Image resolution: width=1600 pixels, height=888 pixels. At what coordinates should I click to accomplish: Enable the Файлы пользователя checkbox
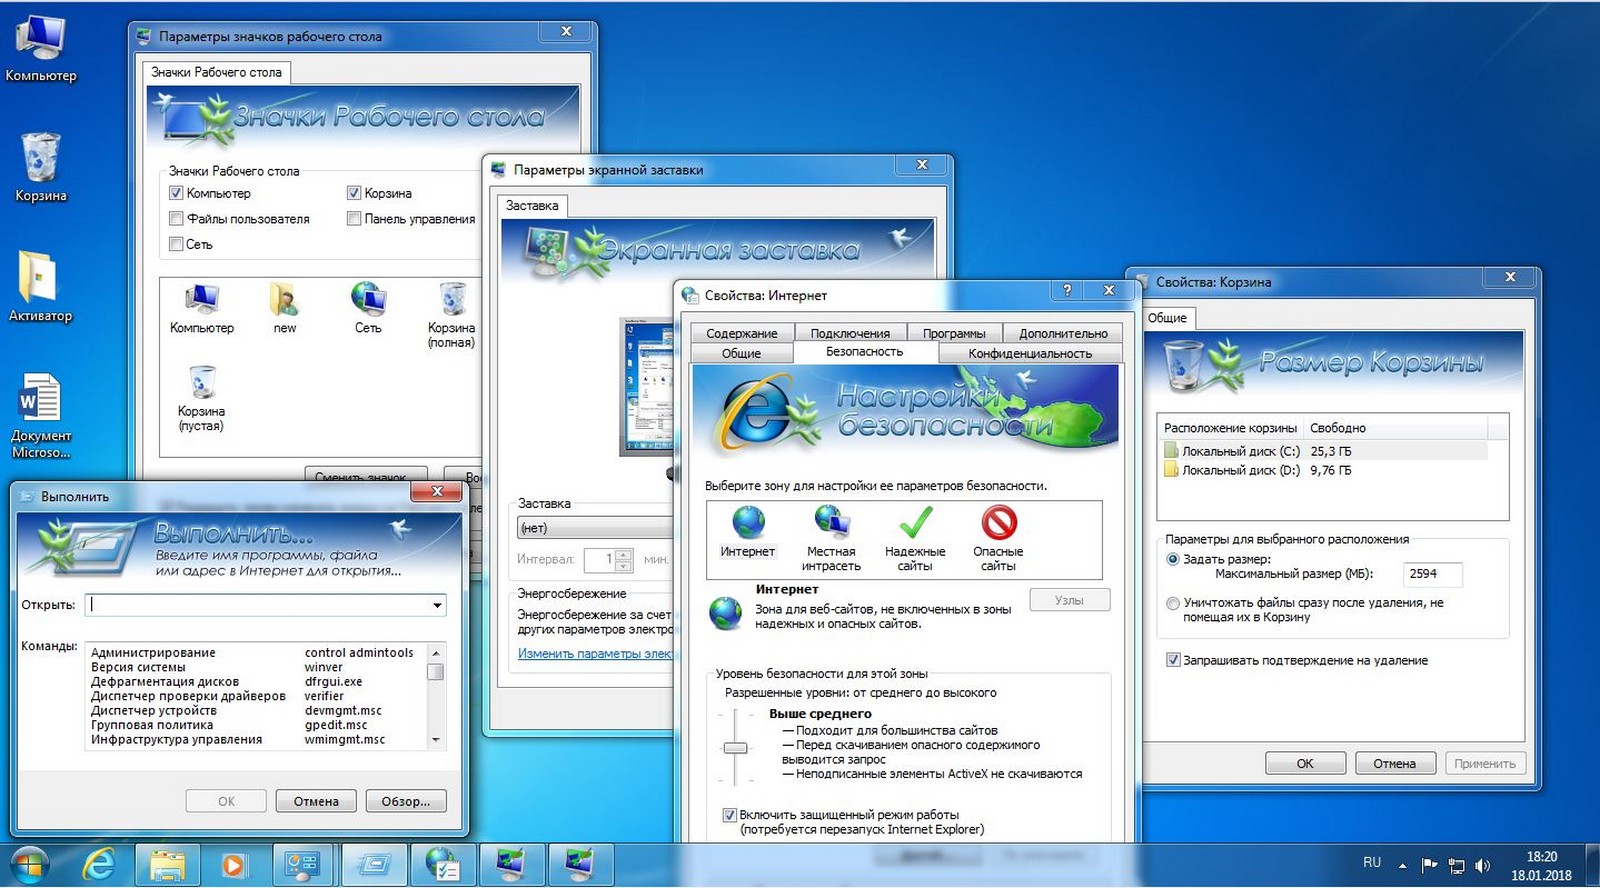pos(176,219)
